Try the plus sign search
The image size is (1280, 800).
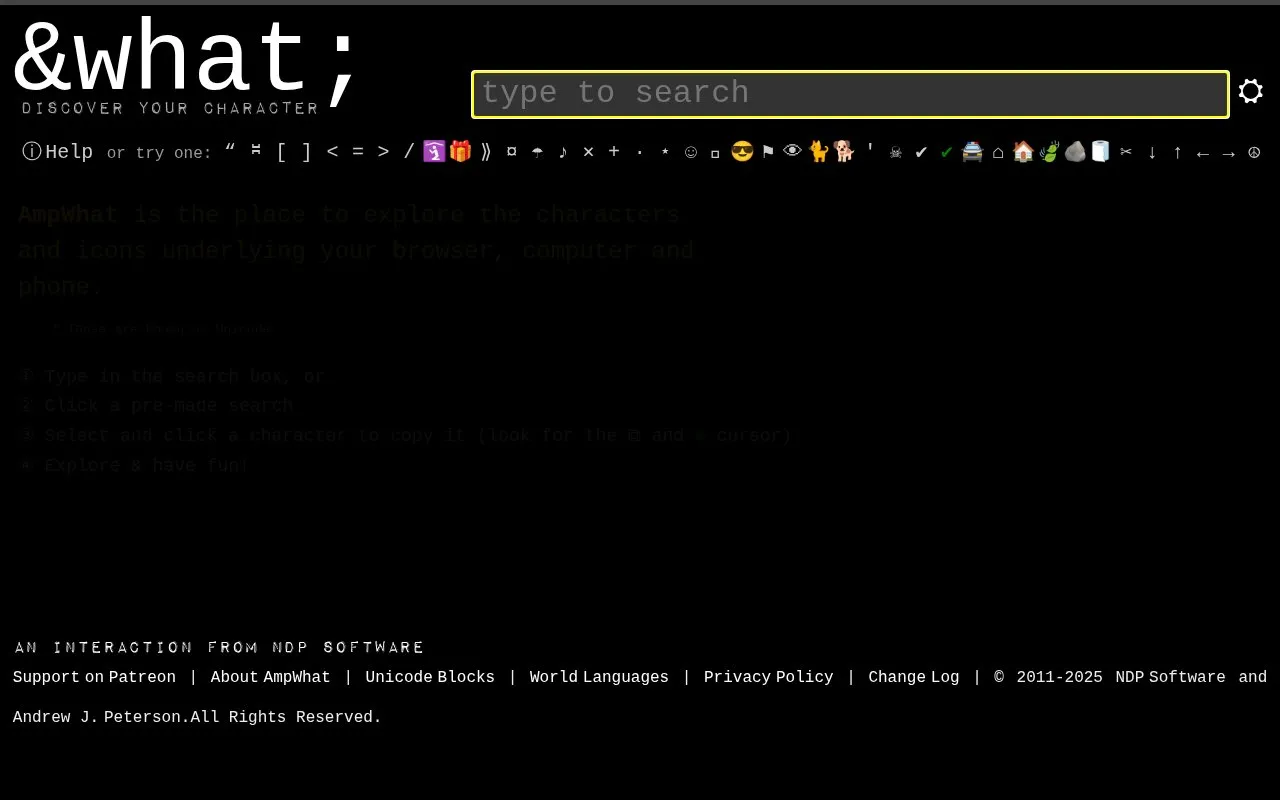614,152
